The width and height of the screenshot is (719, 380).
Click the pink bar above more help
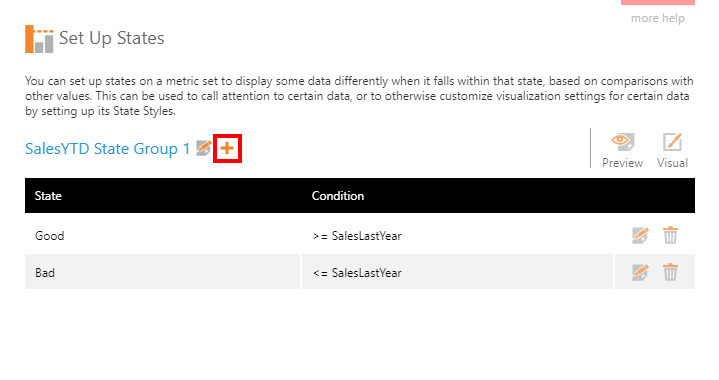[x=658, y=2]
